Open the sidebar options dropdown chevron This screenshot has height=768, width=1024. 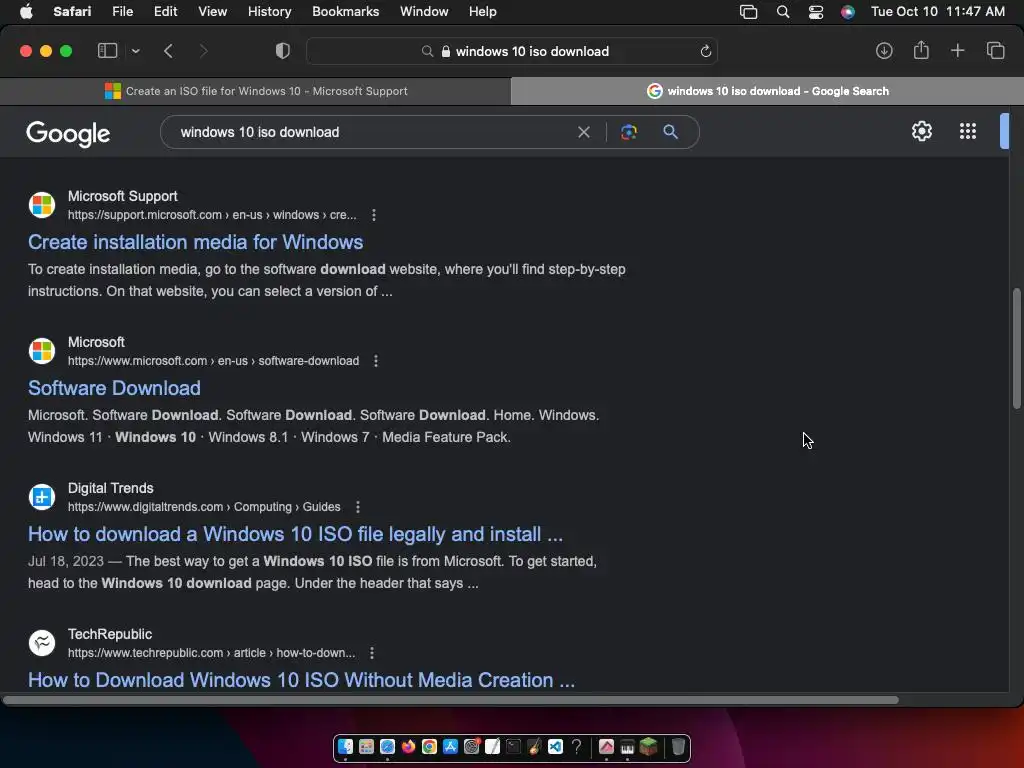135,51
